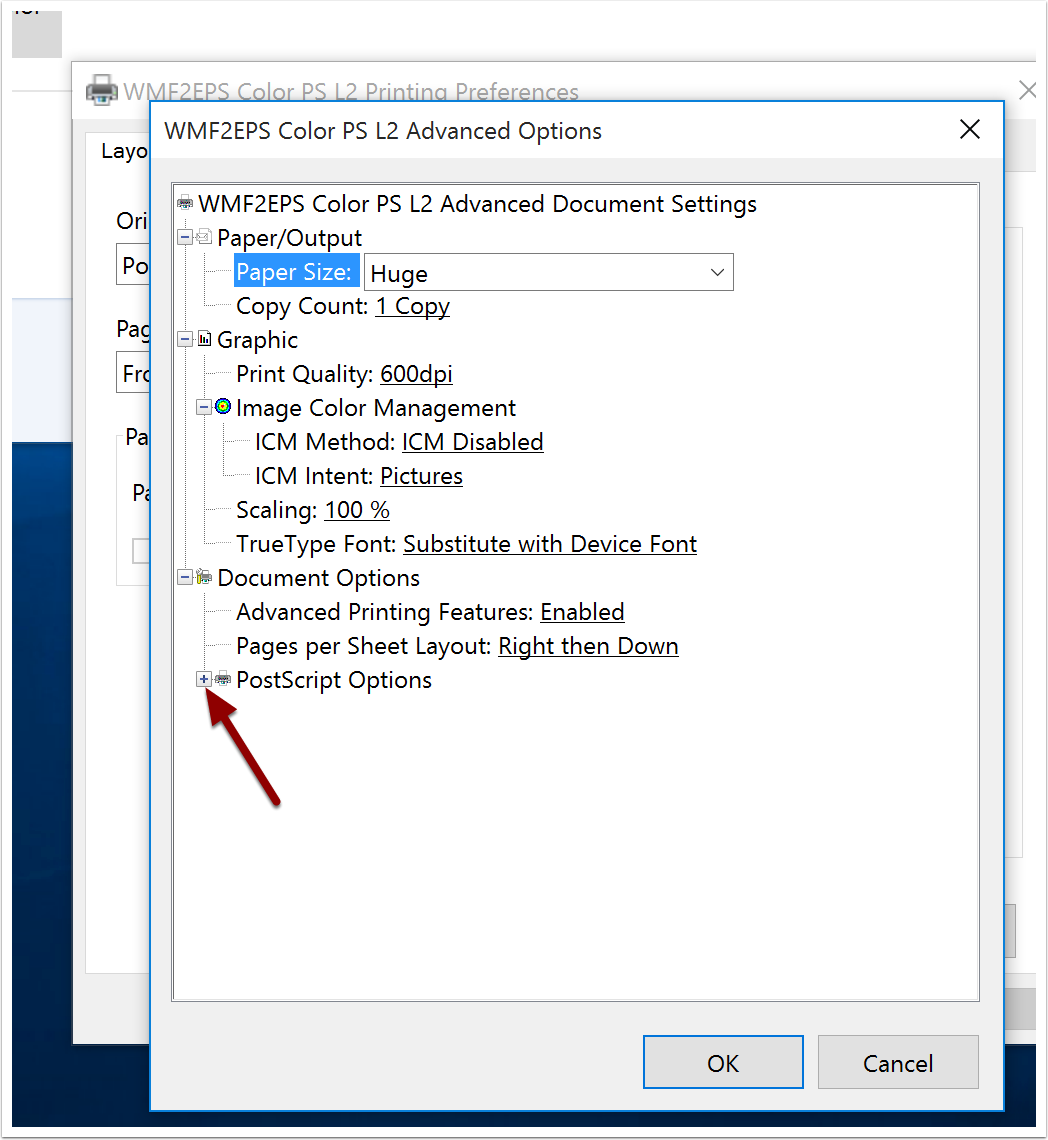This screenshot has width=1048, height=1140.
Task: Select the Advanced Printing Features label
Action: [385, 612]
